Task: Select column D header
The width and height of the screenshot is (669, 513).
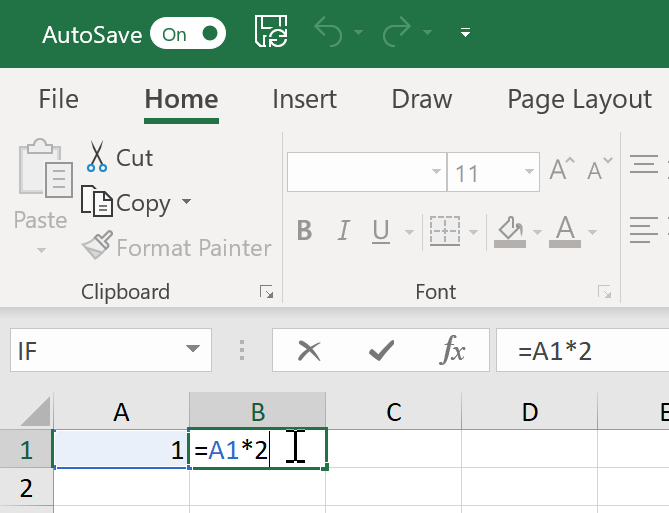Action: (530, 412)
